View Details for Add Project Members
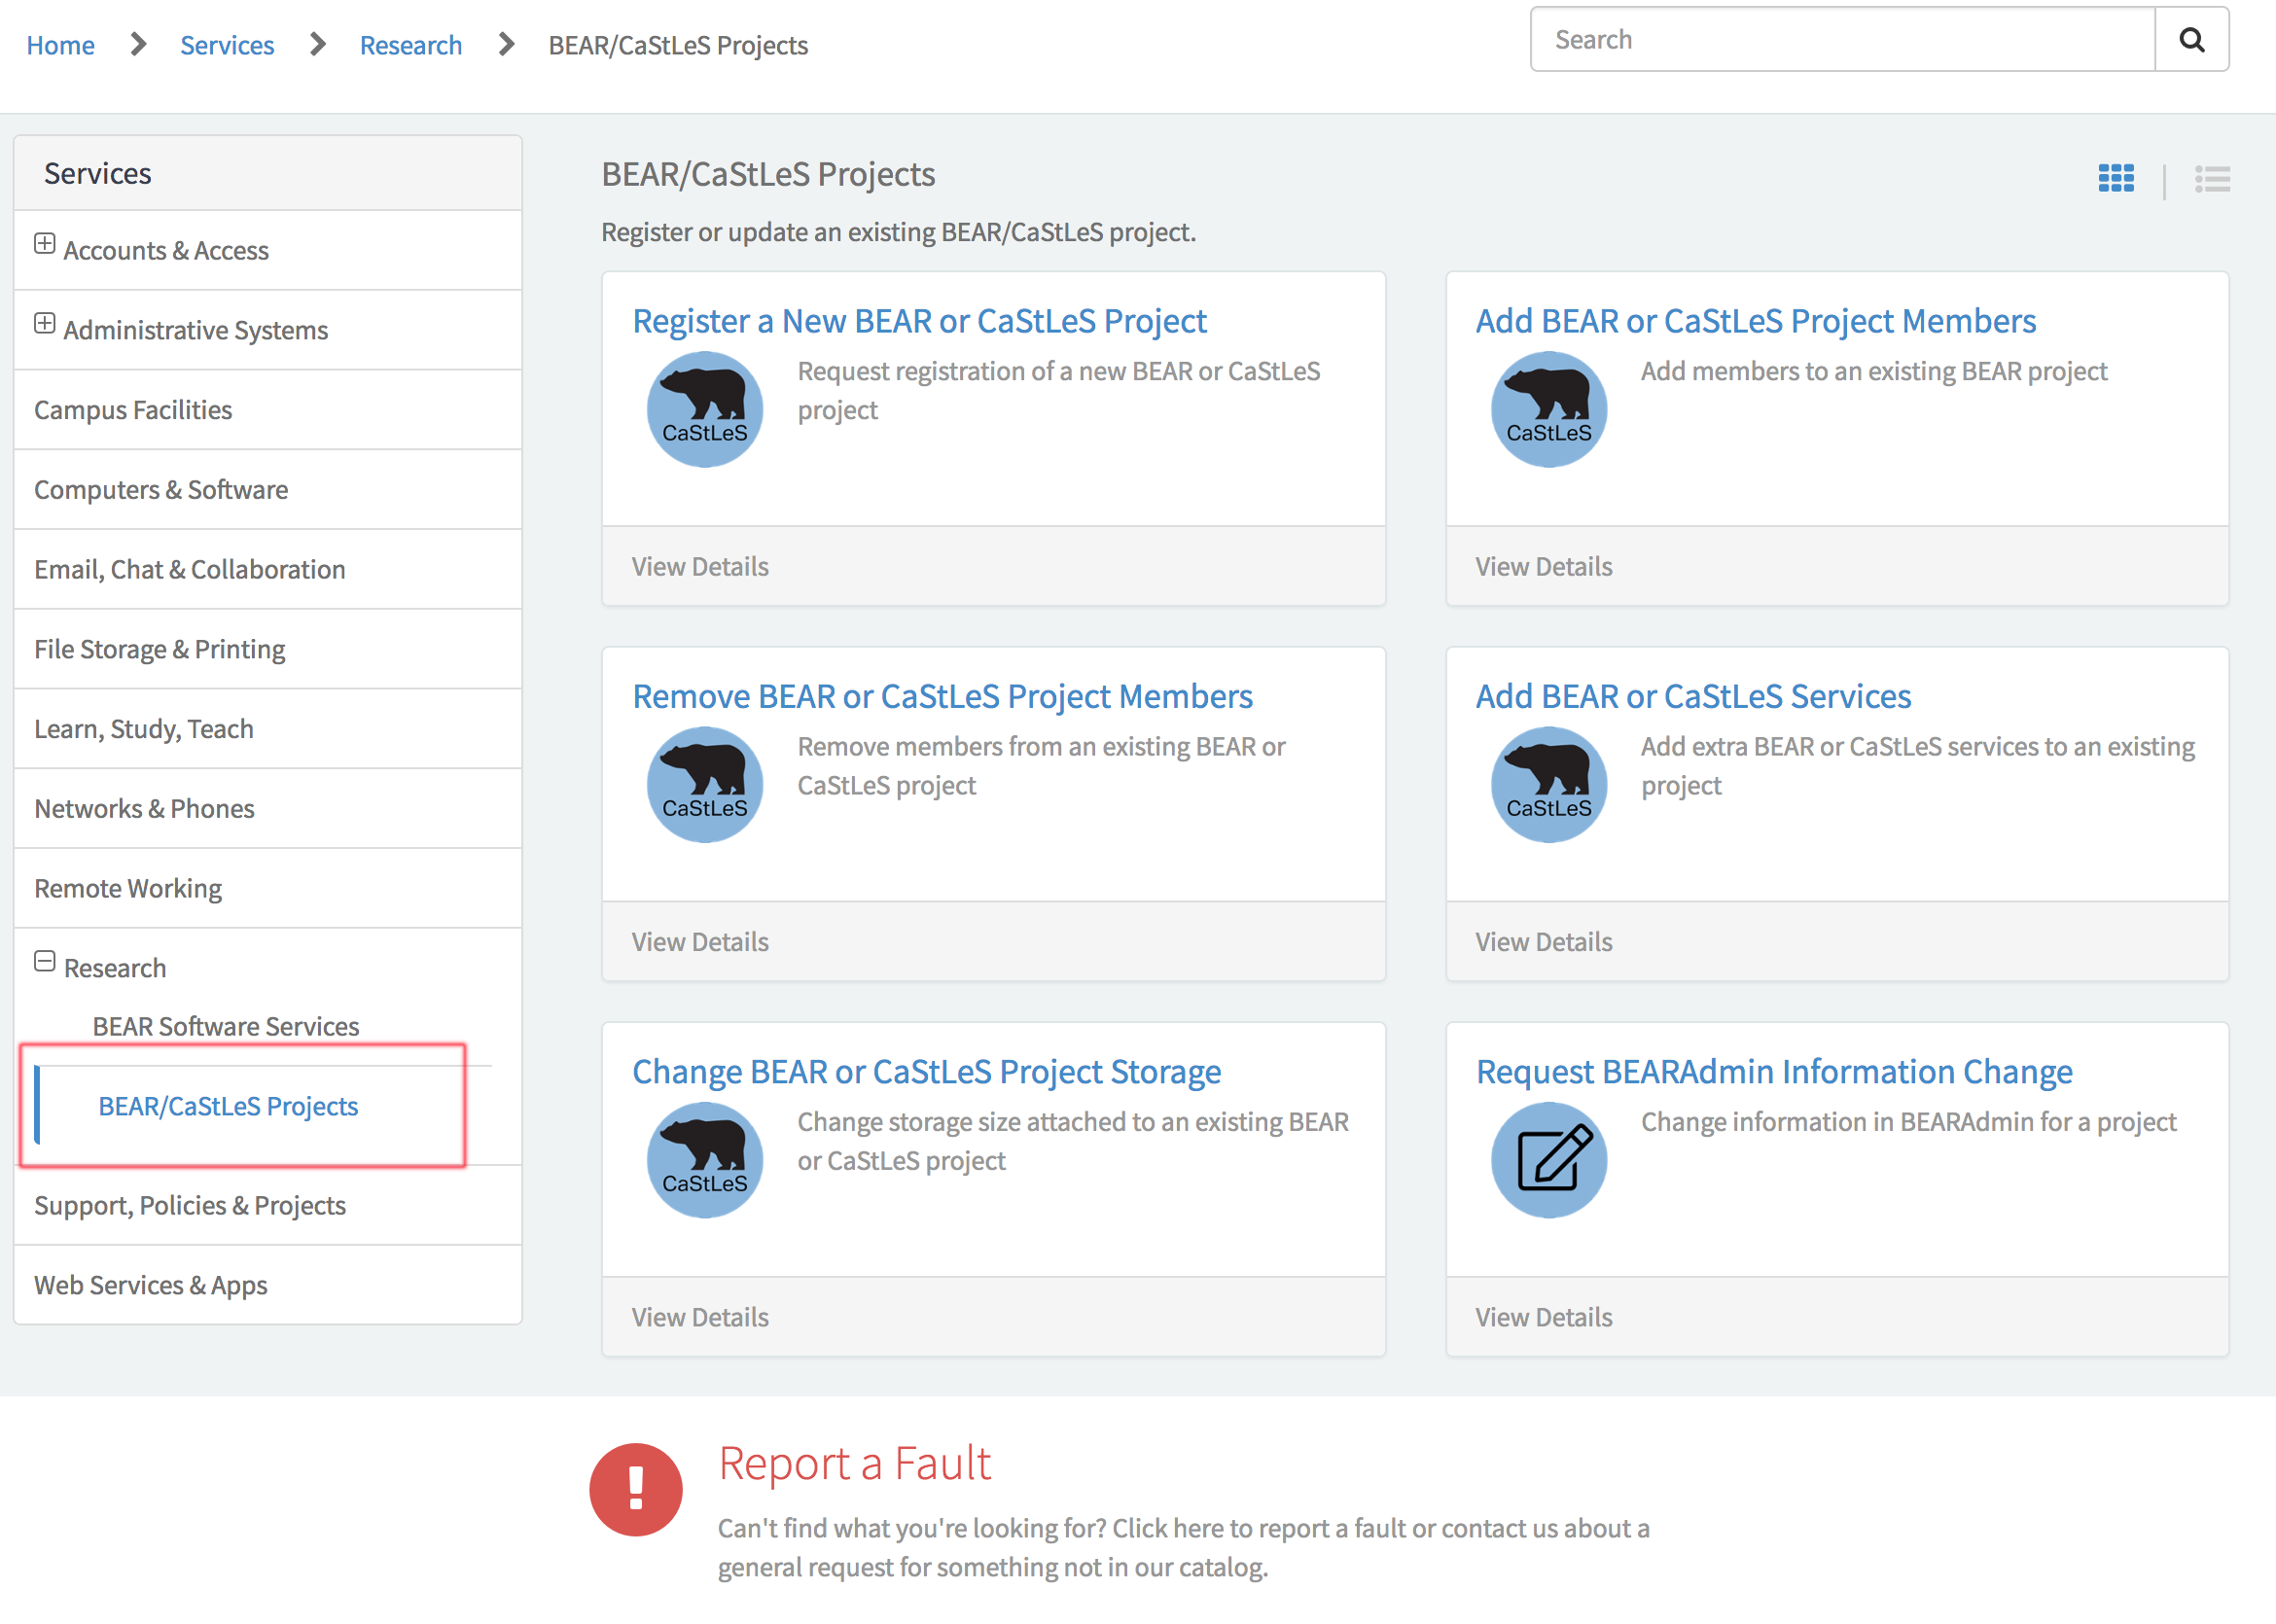The image size is (2276, 1624). tap(1544, 566)
